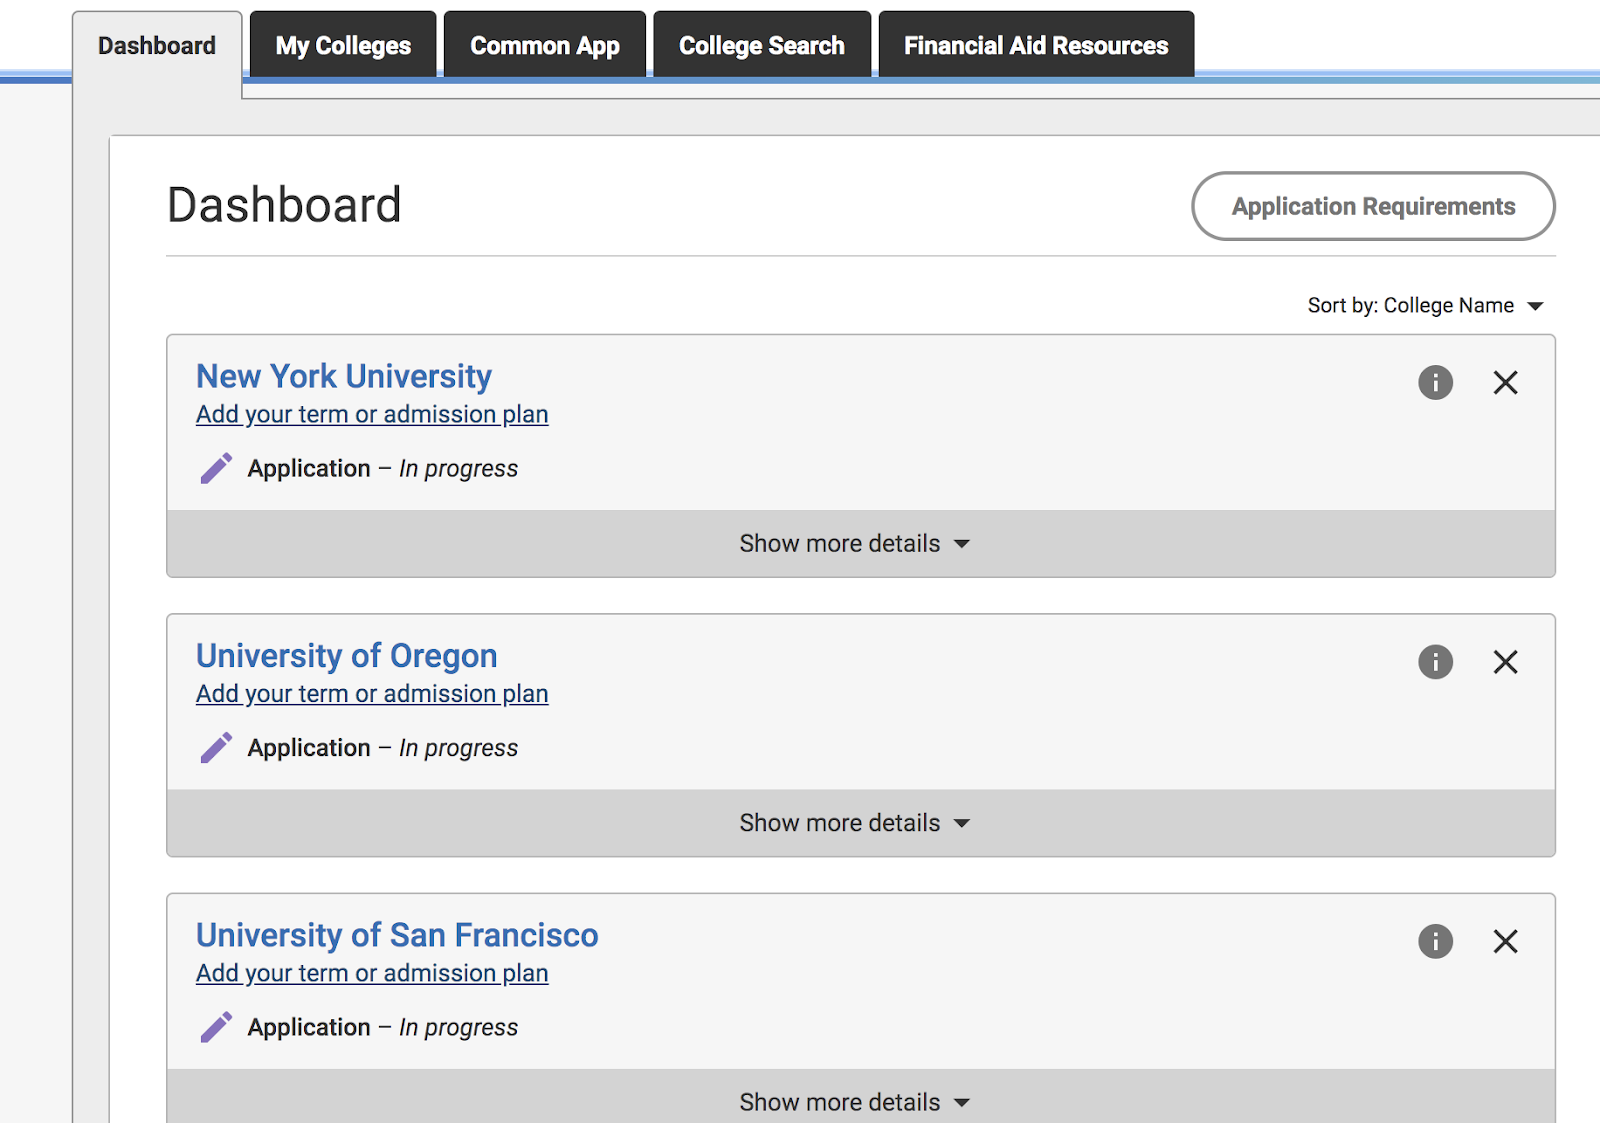Go to Financial Aid Resources
The width and height of the screenshot is (1600, 1123).
pyautogui.click(x=1036, y=44)
